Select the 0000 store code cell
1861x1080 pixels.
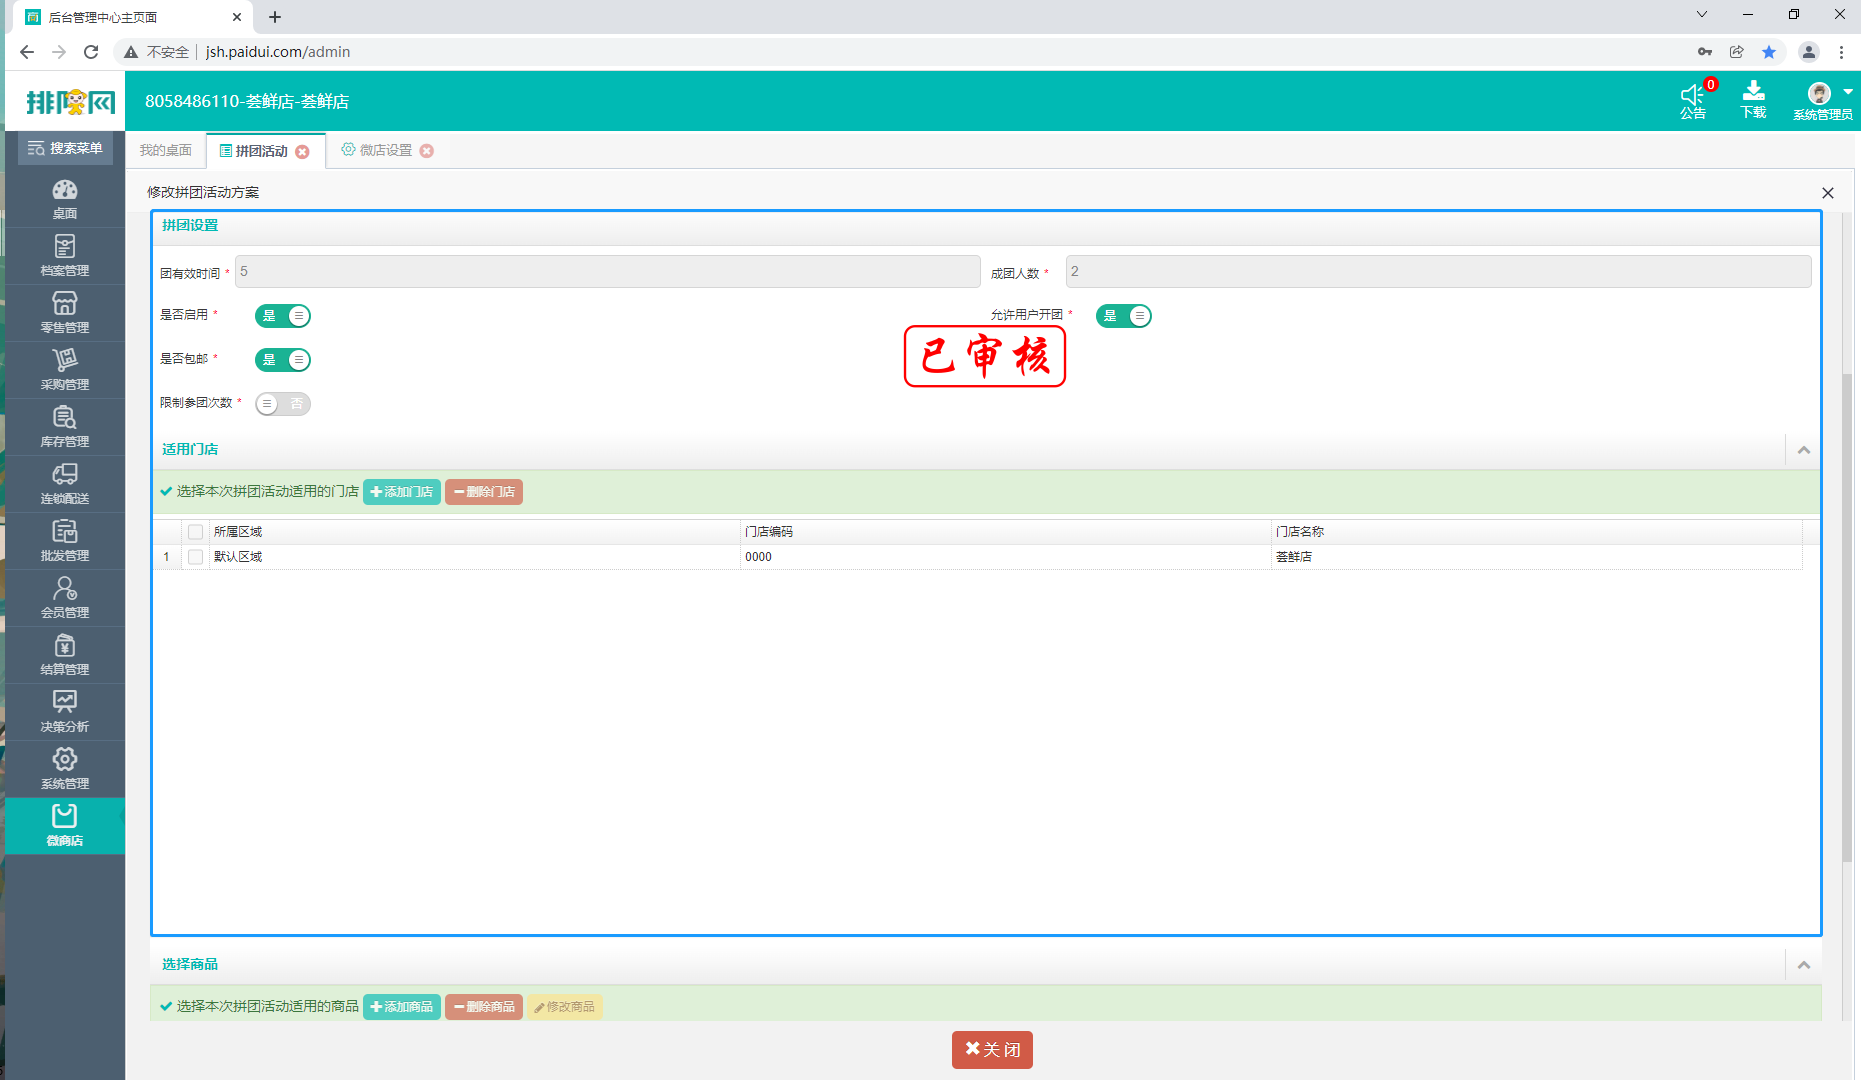click(1005, 557)
